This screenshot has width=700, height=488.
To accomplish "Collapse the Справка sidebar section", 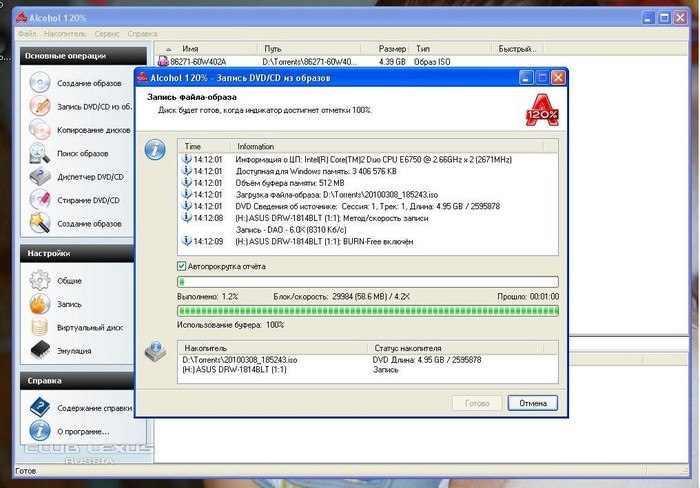I will pyautogui.click(x=125, y=381).
